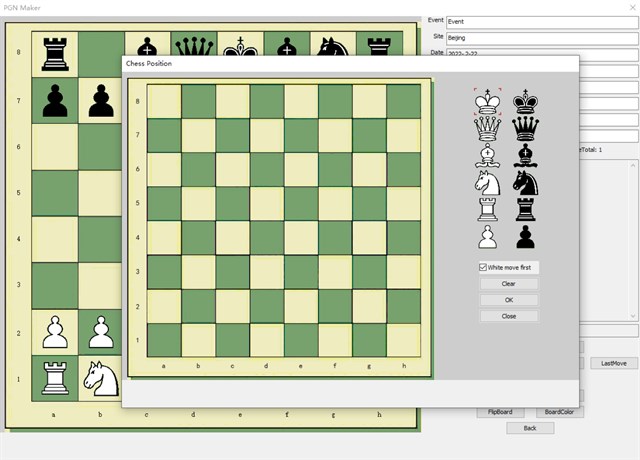Click square h8 on Chess Position board
This screenshot has width=640, height=460.
404,101
